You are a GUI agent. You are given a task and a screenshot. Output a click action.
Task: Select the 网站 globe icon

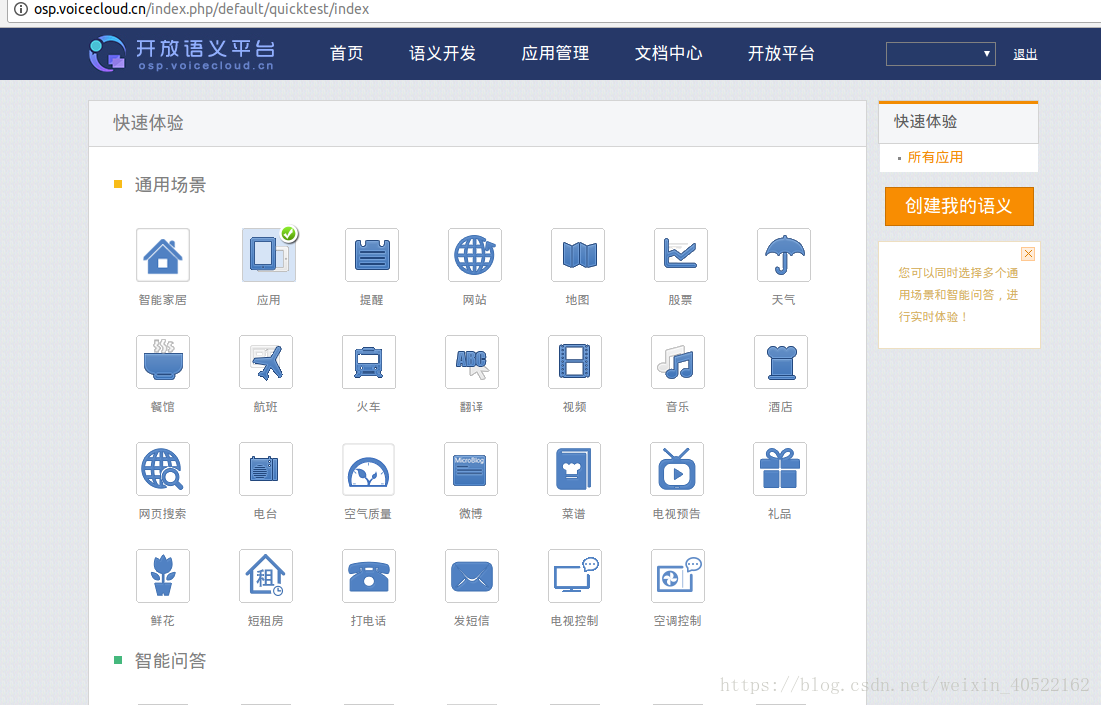pos(475,255)
